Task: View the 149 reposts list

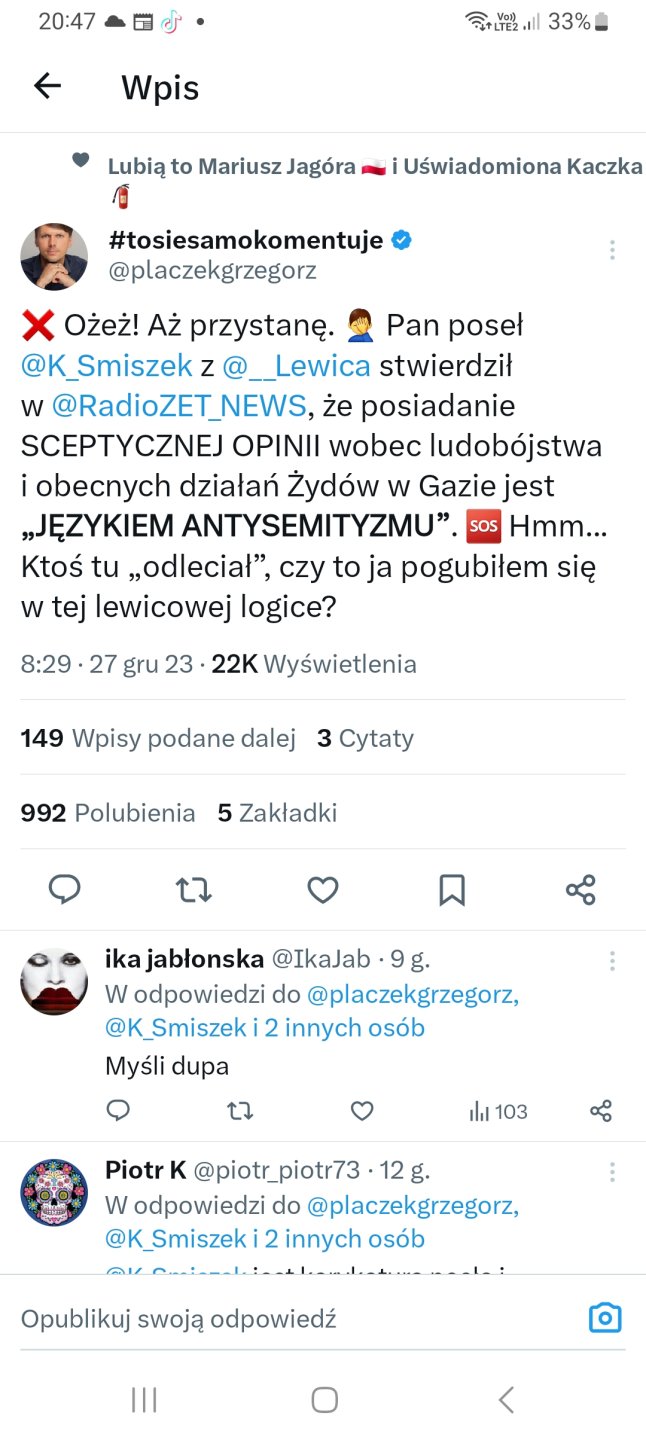Action: point(158,738)
